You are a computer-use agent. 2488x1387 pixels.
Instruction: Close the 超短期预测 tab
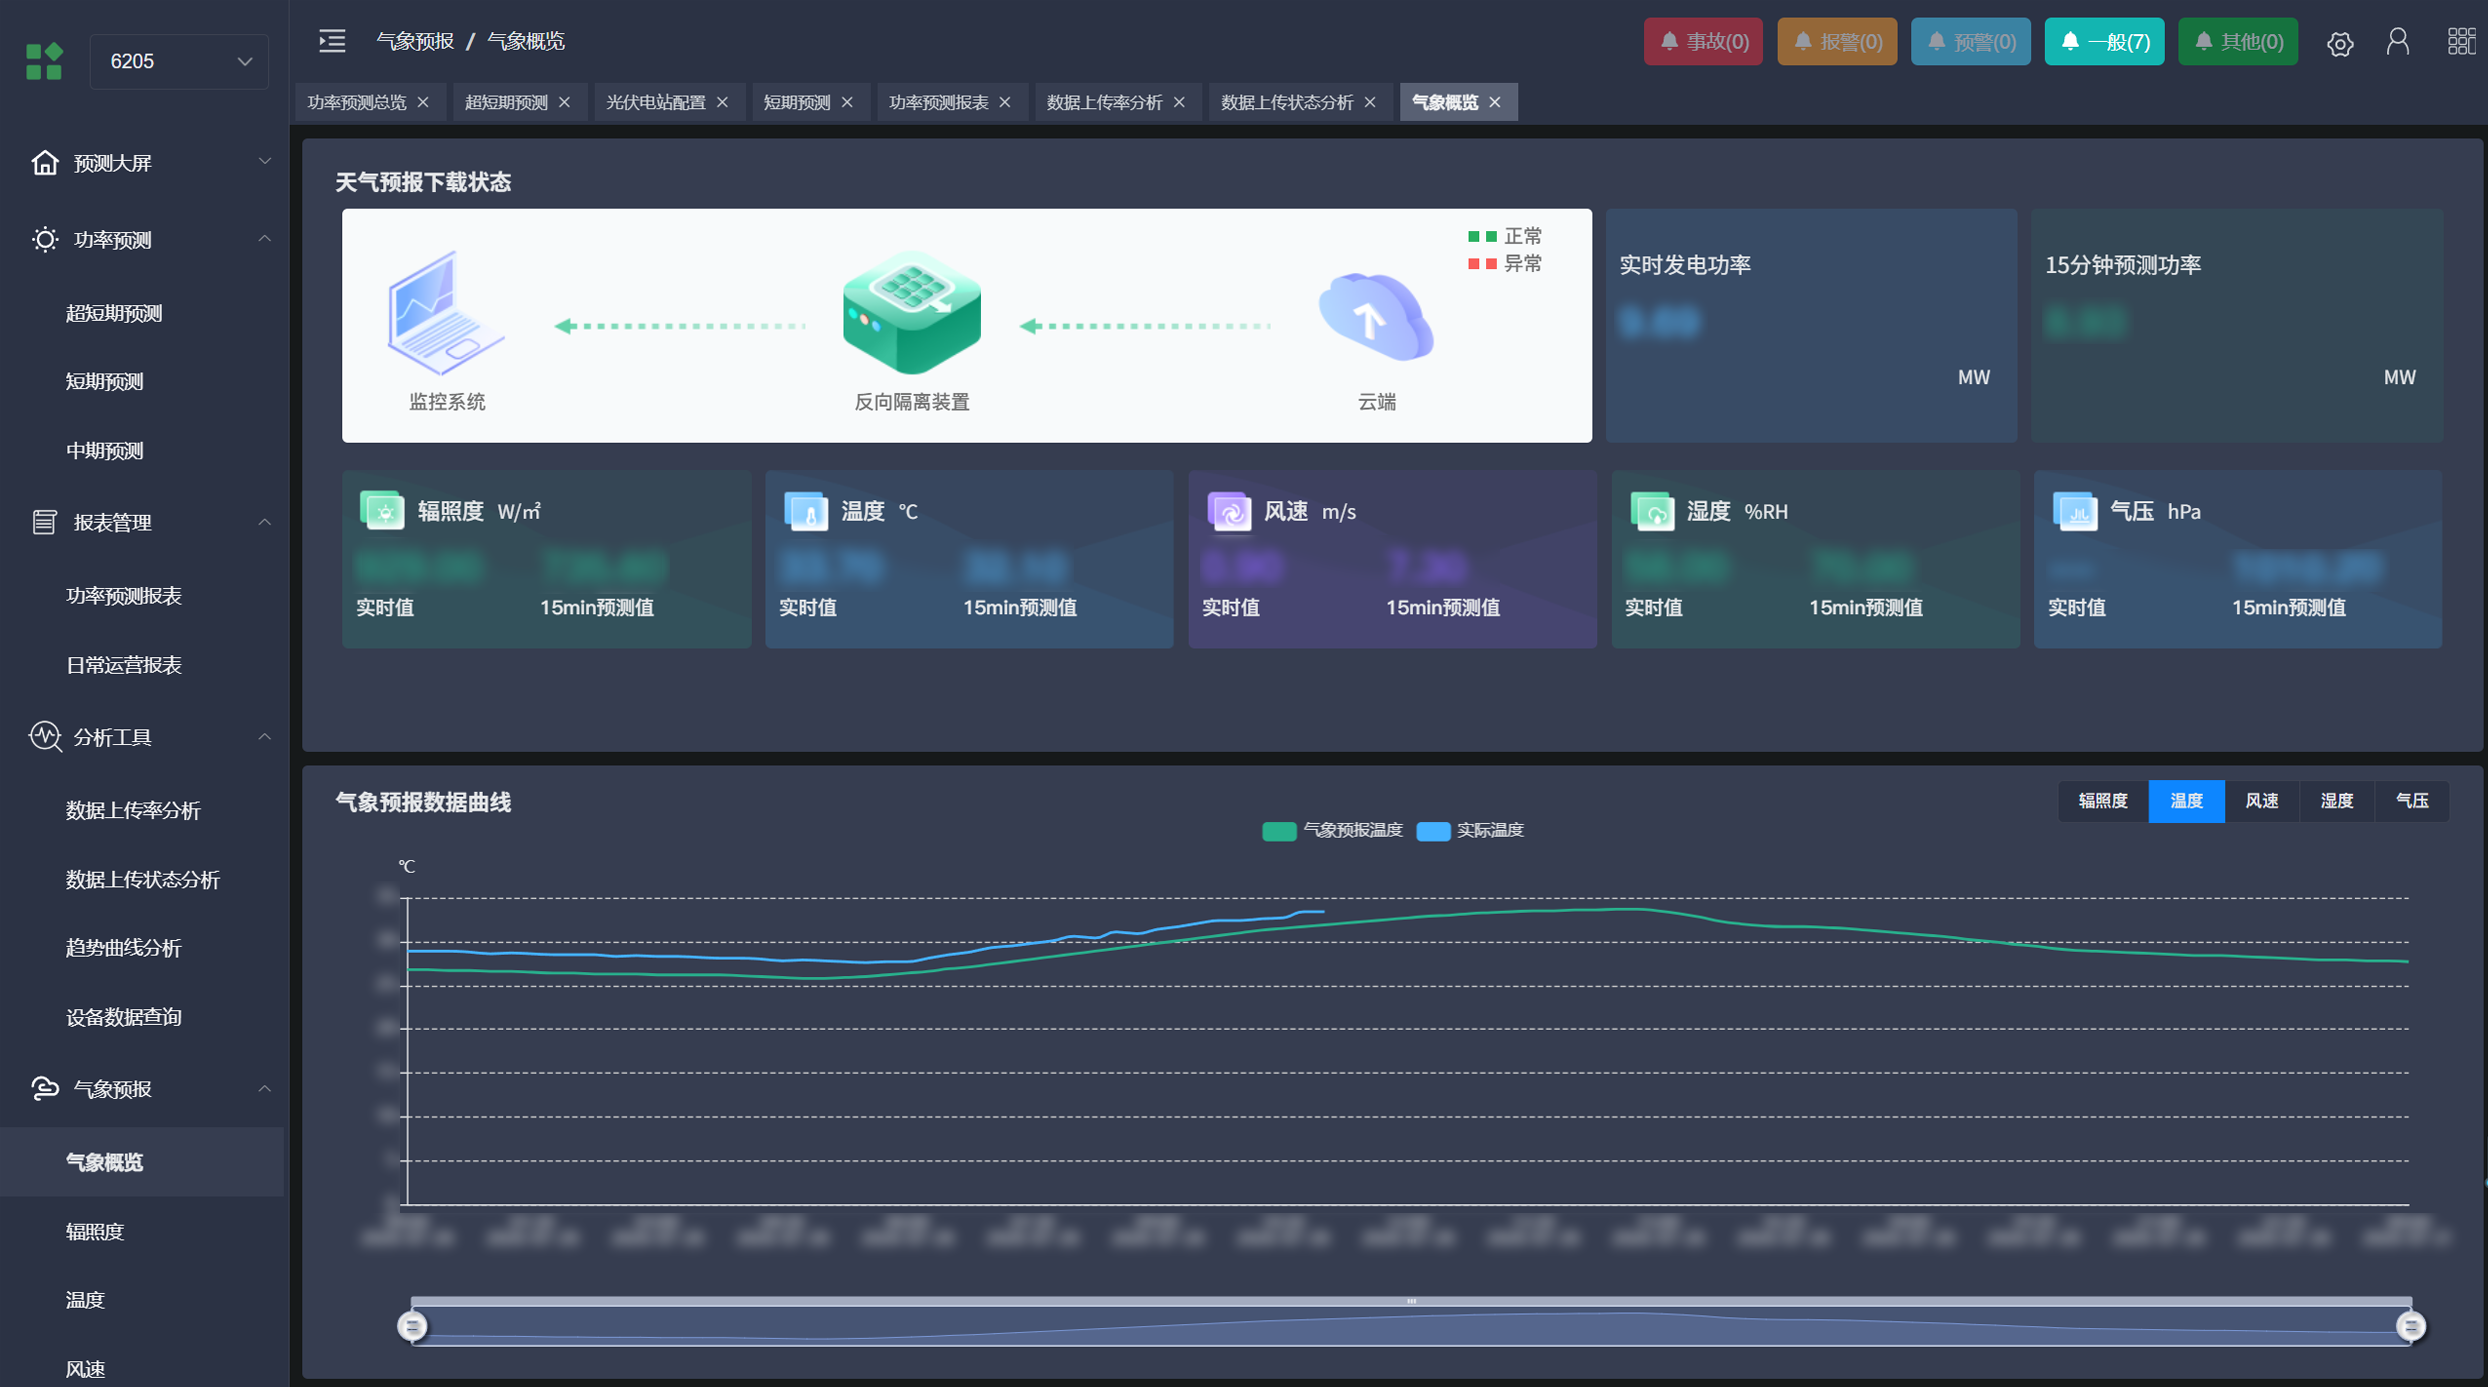[x=564, y=102]
